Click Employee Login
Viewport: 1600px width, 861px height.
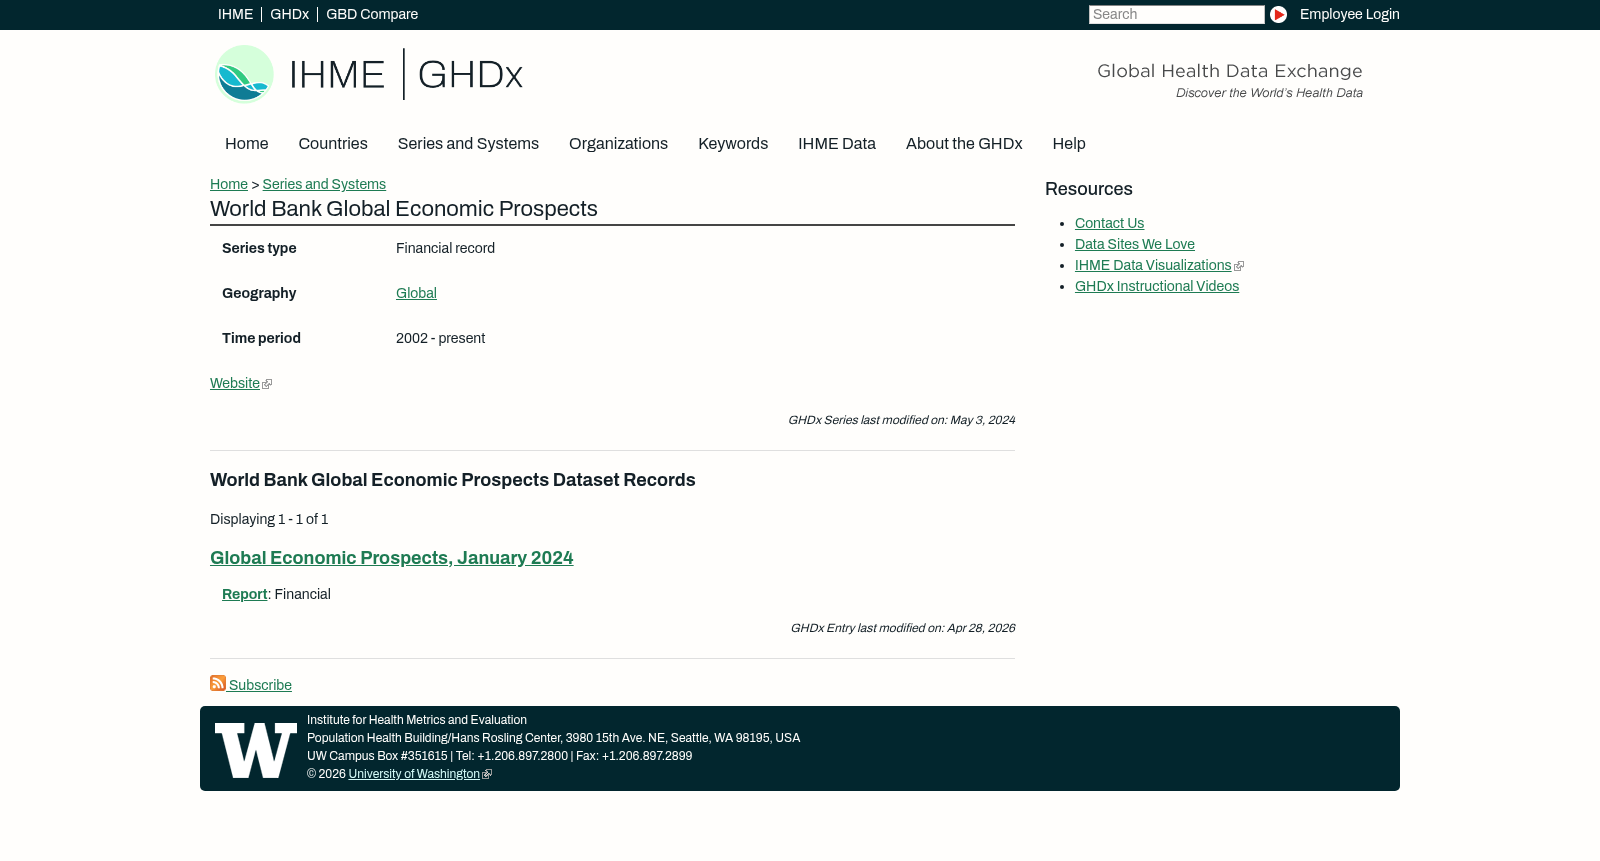[x=1350, y=15]
